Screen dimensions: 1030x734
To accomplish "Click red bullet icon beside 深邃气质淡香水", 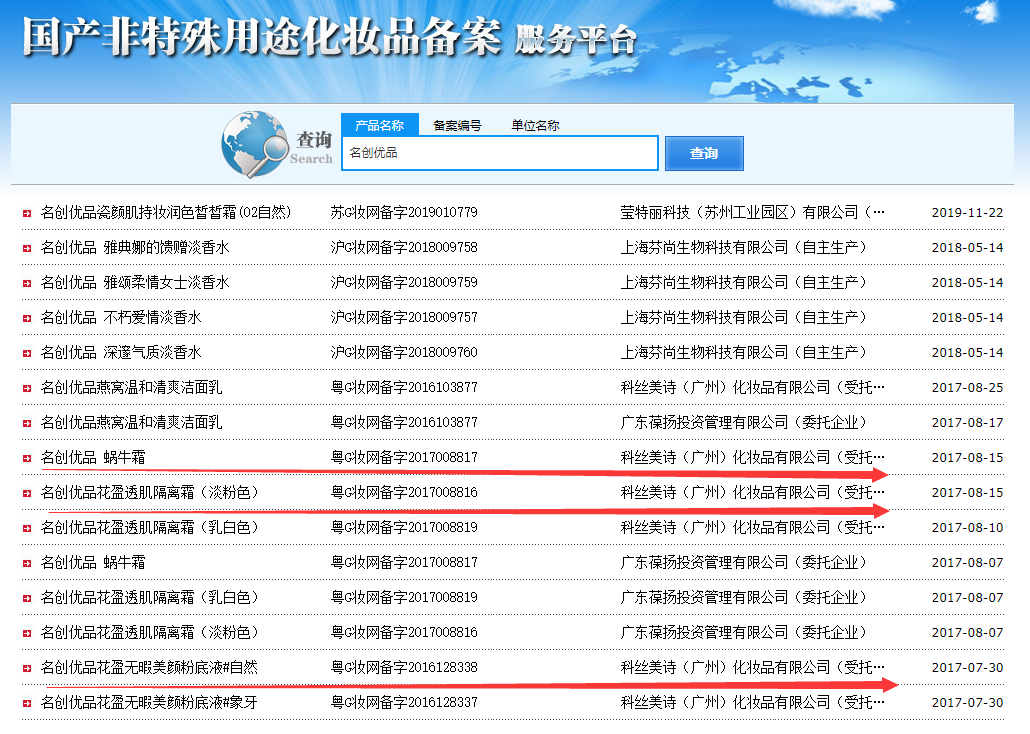I will pyautogui.click(x=27, y=353).
